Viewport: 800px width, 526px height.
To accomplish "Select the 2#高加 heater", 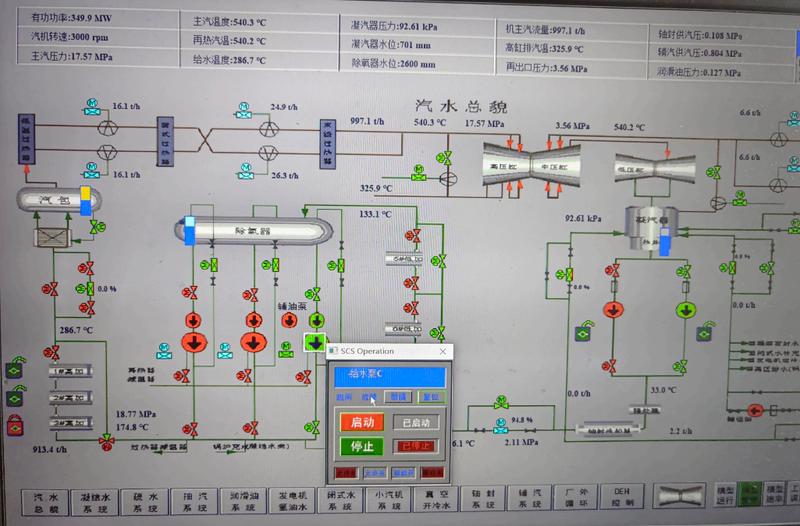I will coord(71,397).
